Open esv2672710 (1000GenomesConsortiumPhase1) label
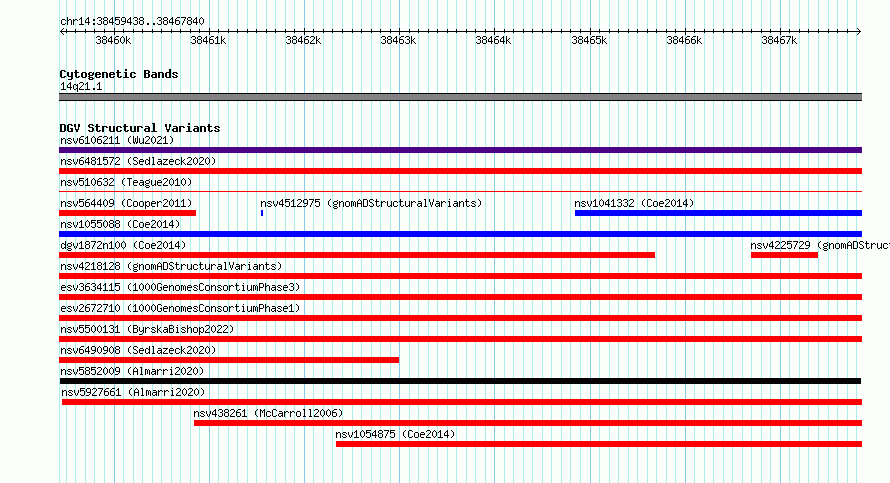890x483 pixels. (x=180, y=308)
